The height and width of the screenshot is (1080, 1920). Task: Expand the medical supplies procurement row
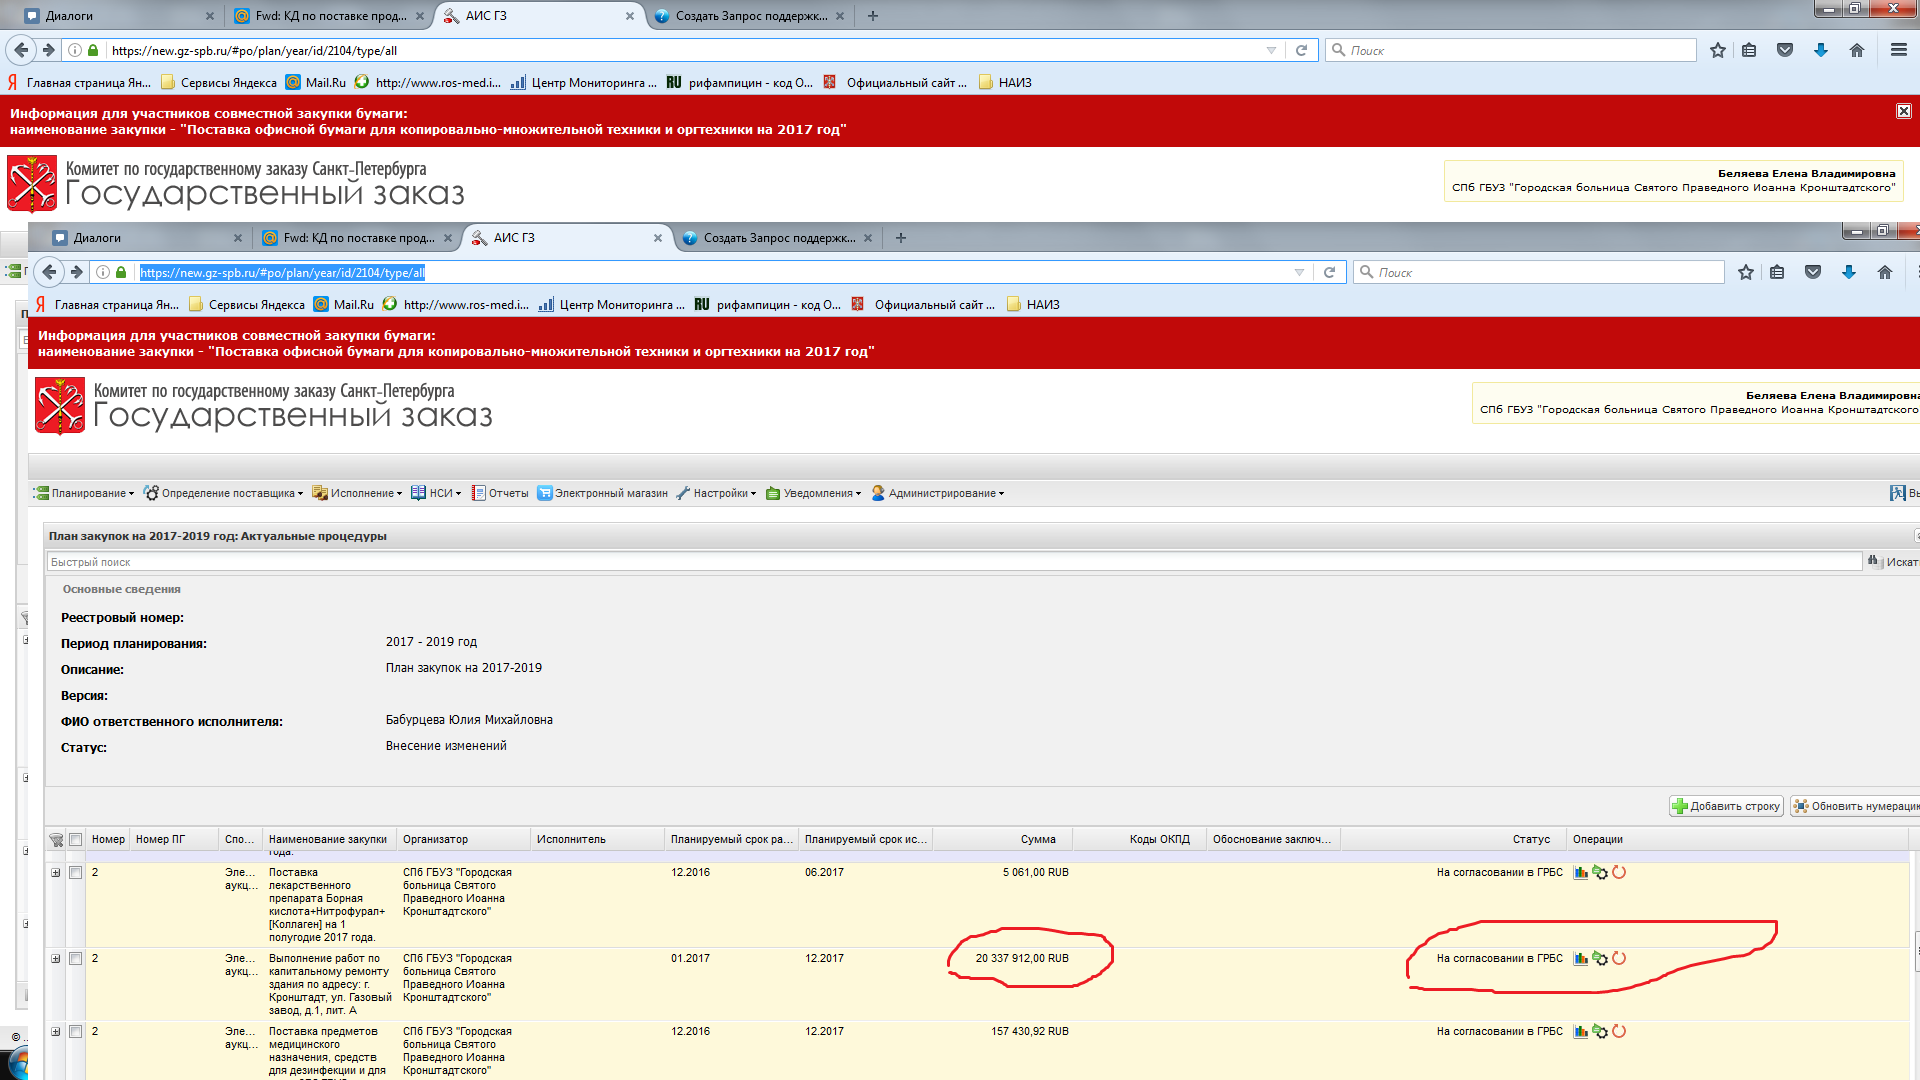[56, 1031]
